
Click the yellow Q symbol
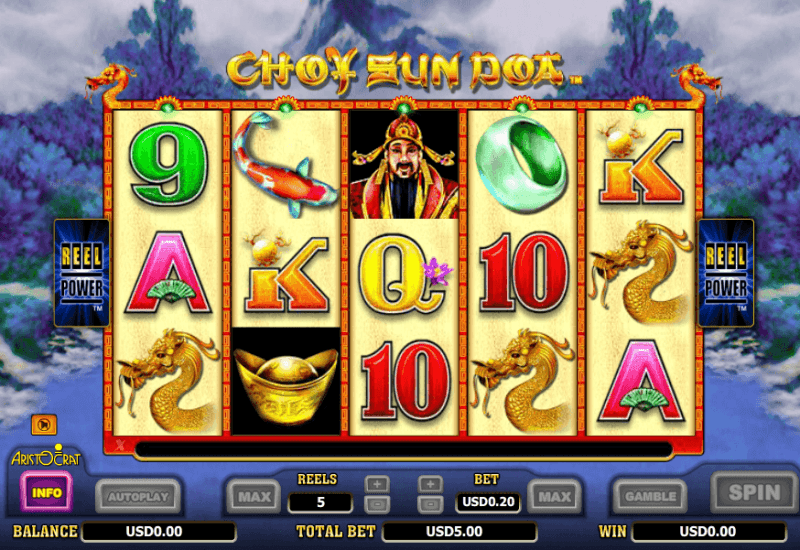pyautogui.click(x=402, y=273)
